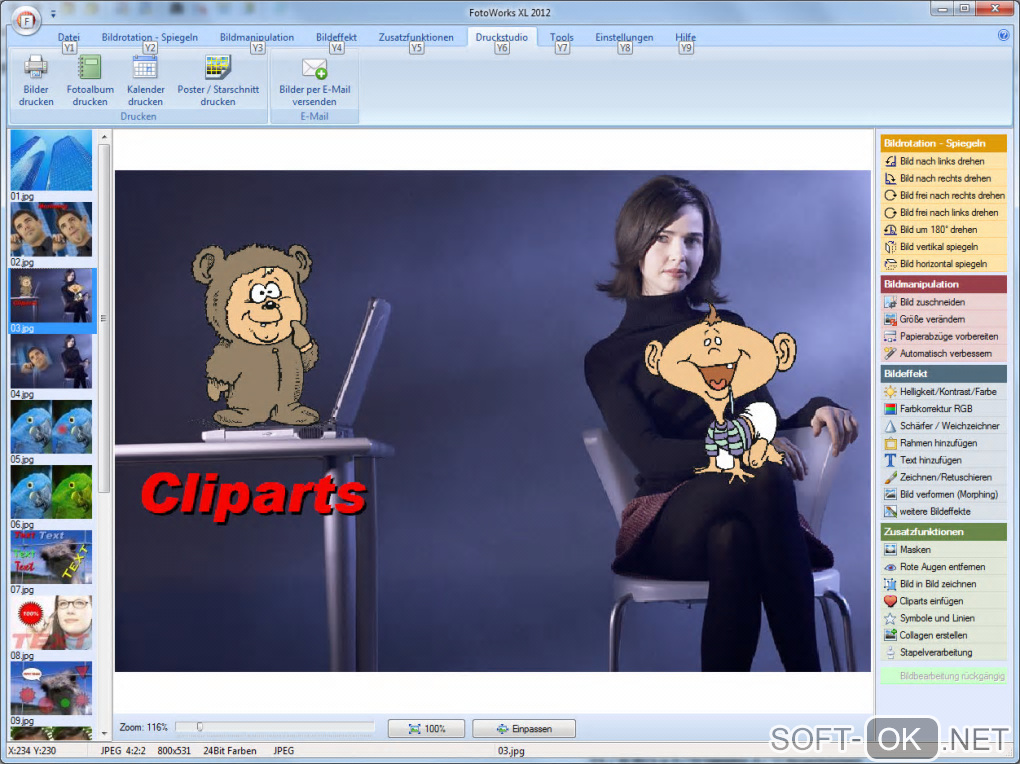
Task: Select Rote Augen entfernen
Action: coord(943,567)
